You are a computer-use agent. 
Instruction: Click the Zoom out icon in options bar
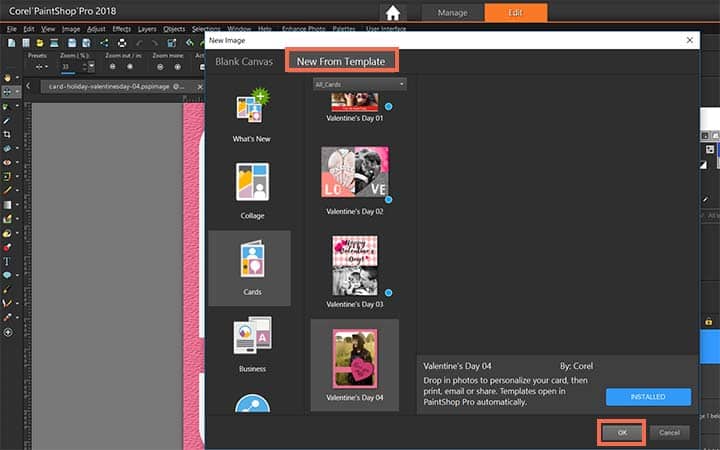click(112, 67)
